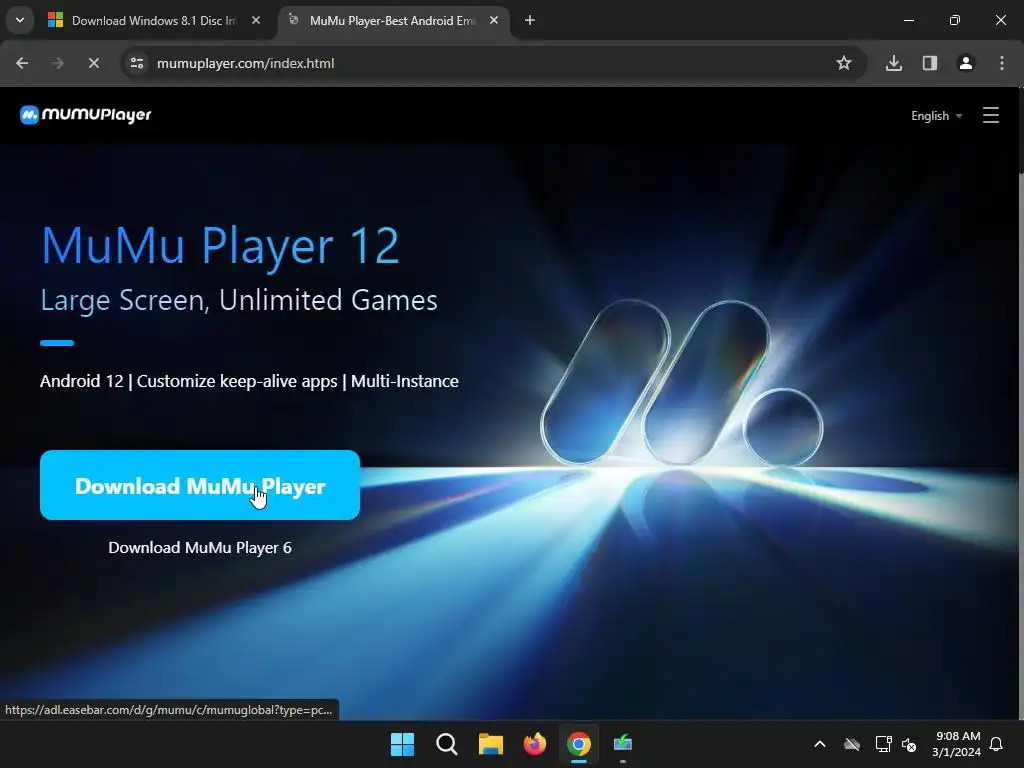Toggle Chrome side panel
Image resolution: width=1024 pixels, height=768 pixels.
[930, 63]
